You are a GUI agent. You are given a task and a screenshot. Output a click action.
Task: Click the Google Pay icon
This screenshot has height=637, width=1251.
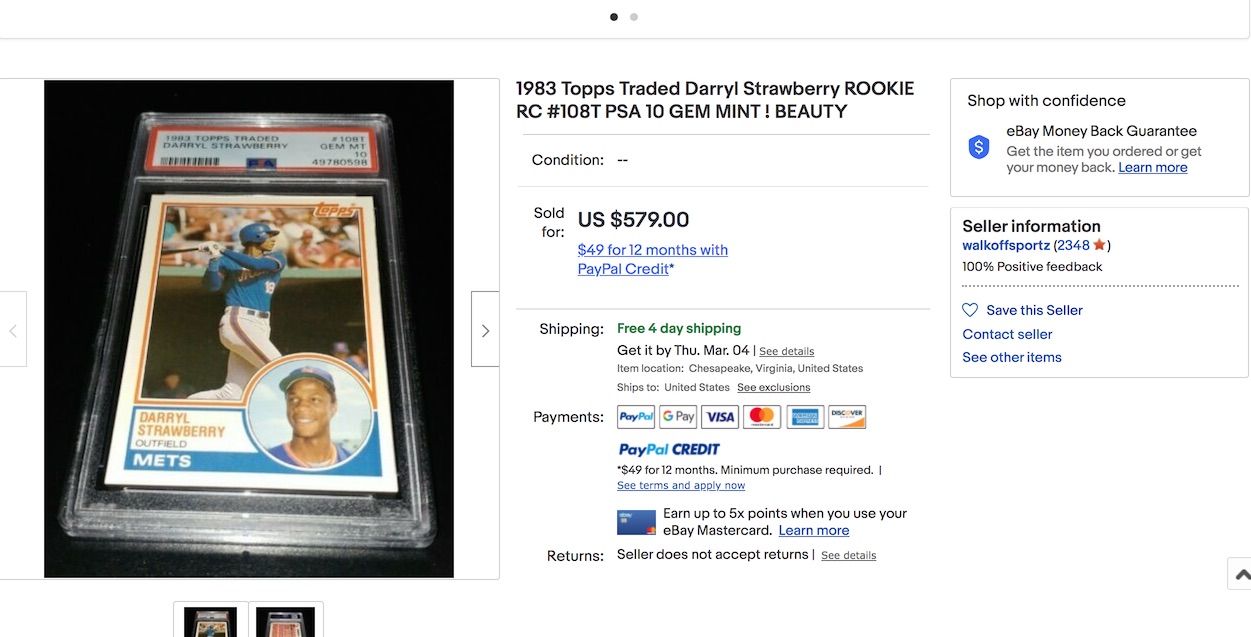pos(678,417)
